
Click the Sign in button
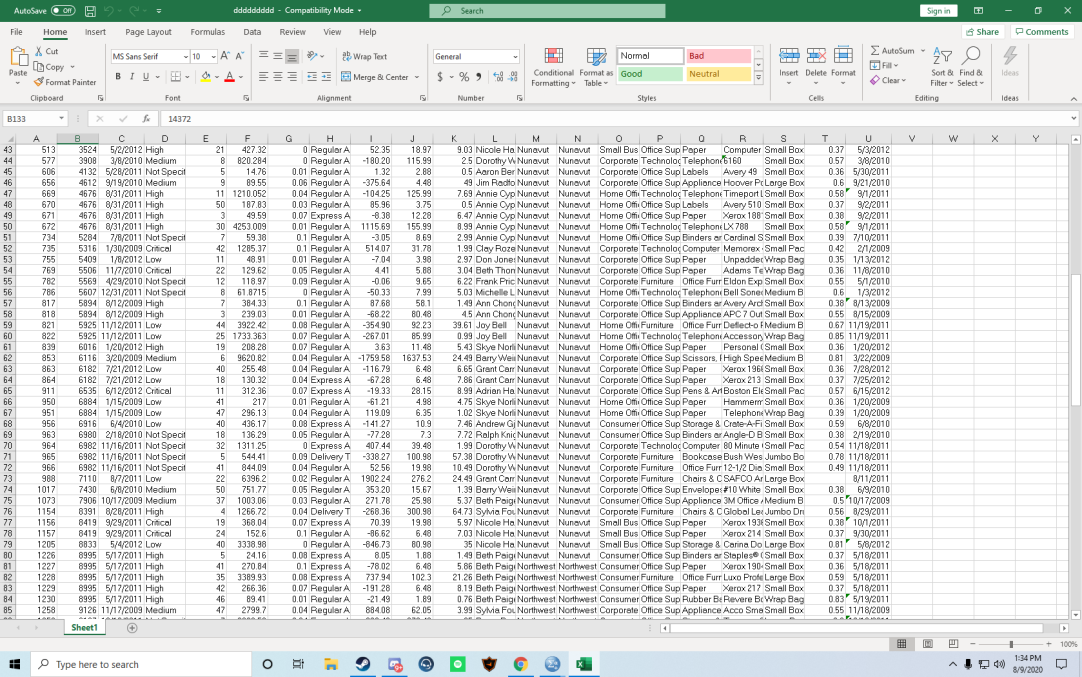point(938,10)
